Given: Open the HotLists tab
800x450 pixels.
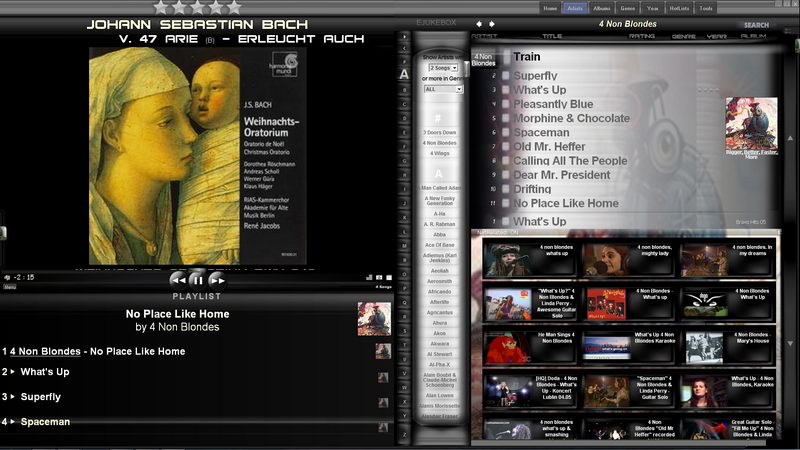Looking at the screenshot, I should (x=679, y=8).
